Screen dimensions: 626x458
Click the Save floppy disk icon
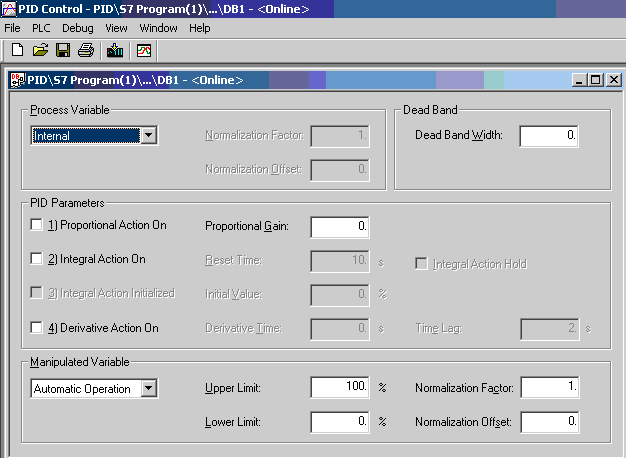point(63,50)
